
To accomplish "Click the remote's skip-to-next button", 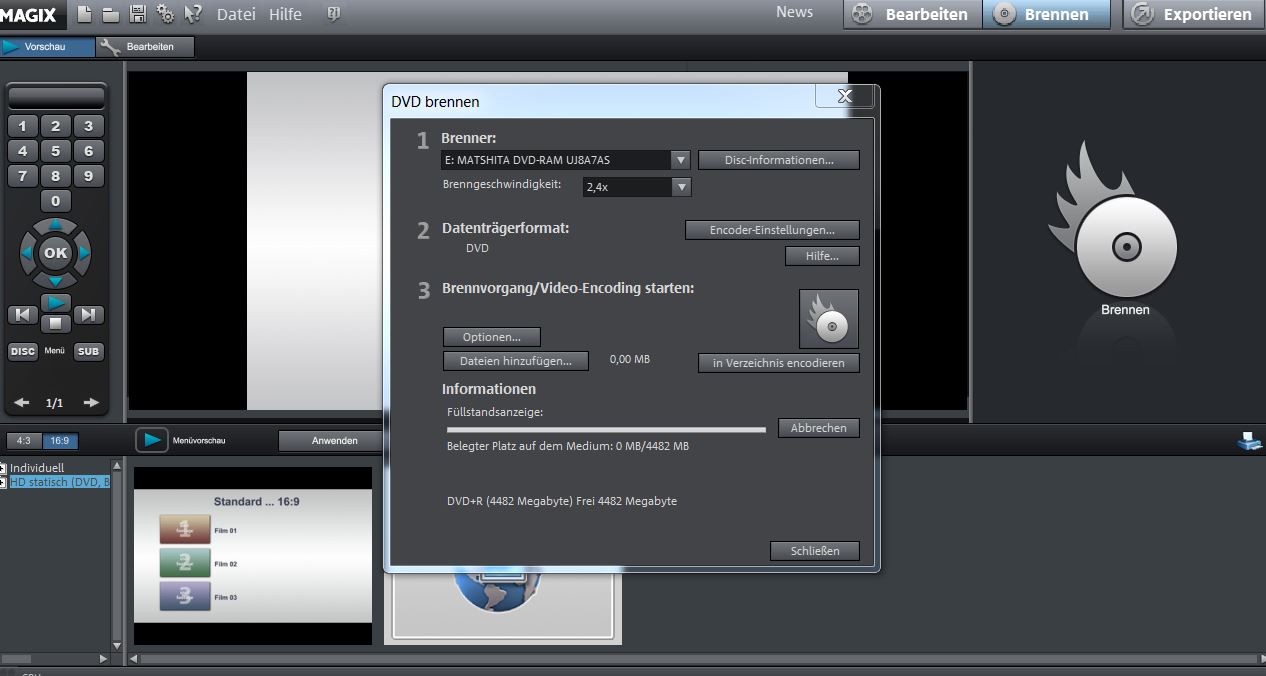I will (x=89, y=315).
